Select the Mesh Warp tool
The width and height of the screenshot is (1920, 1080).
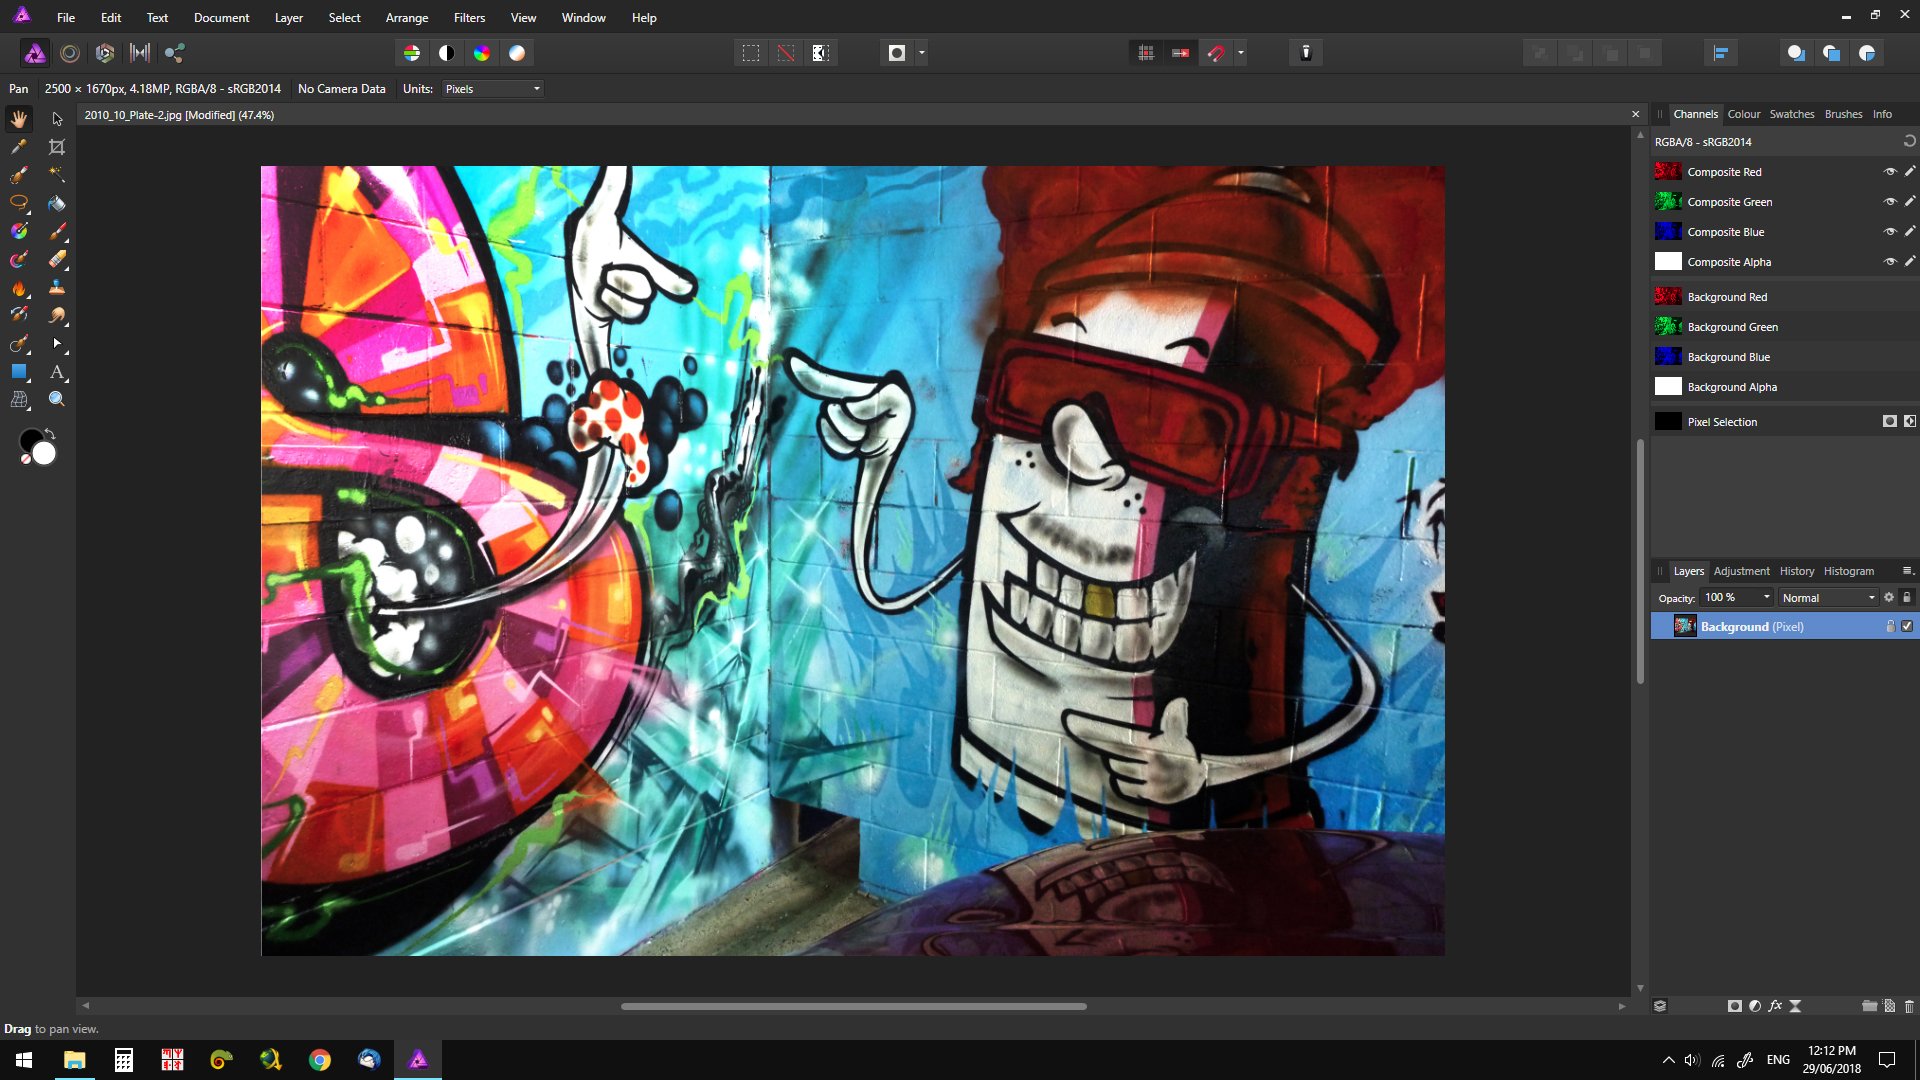[19, 399]
